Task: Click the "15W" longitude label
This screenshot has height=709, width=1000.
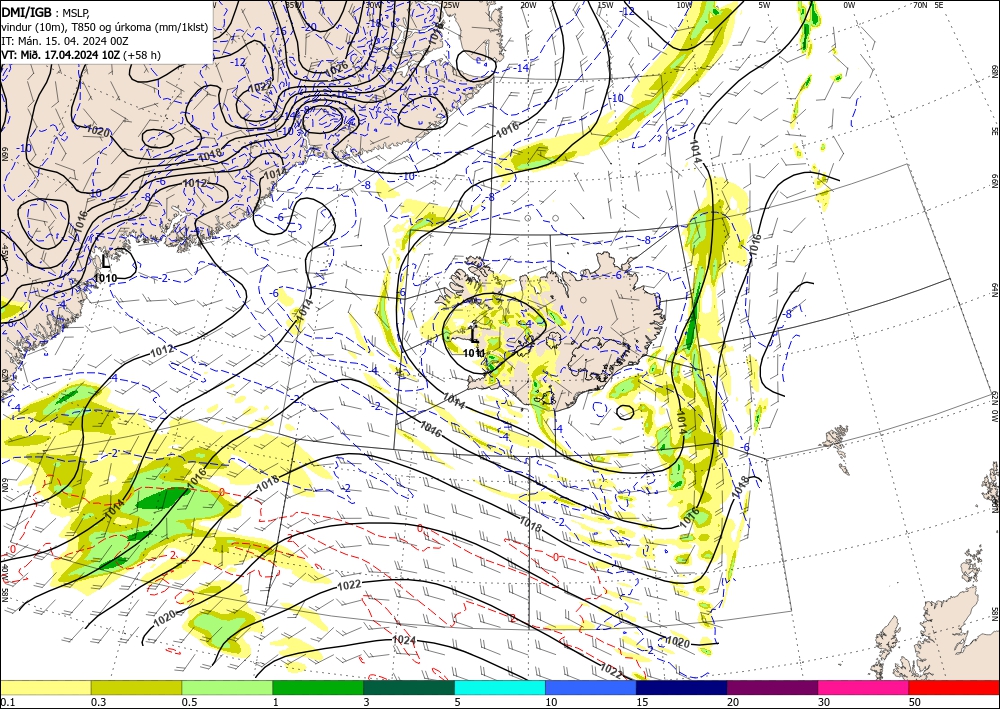Action: coord(606,5)
